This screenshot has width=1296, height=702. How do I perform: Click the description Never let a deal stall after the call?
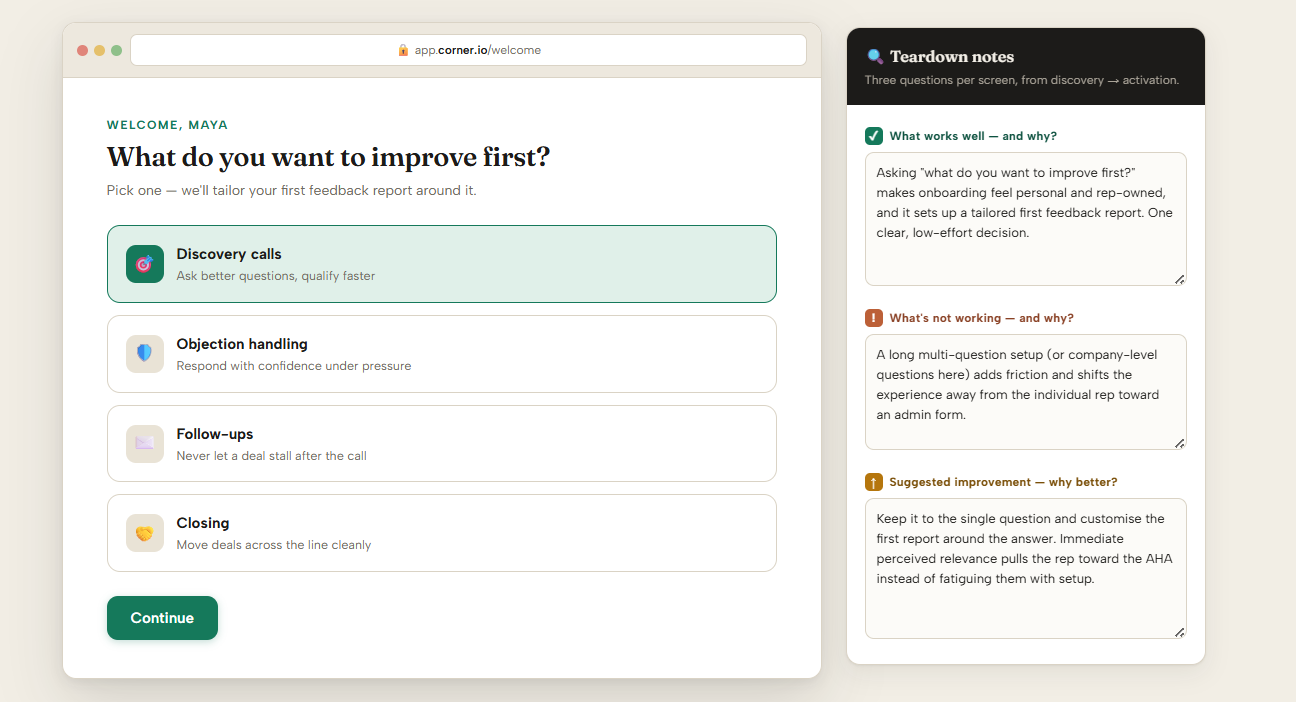pos(272,456)
